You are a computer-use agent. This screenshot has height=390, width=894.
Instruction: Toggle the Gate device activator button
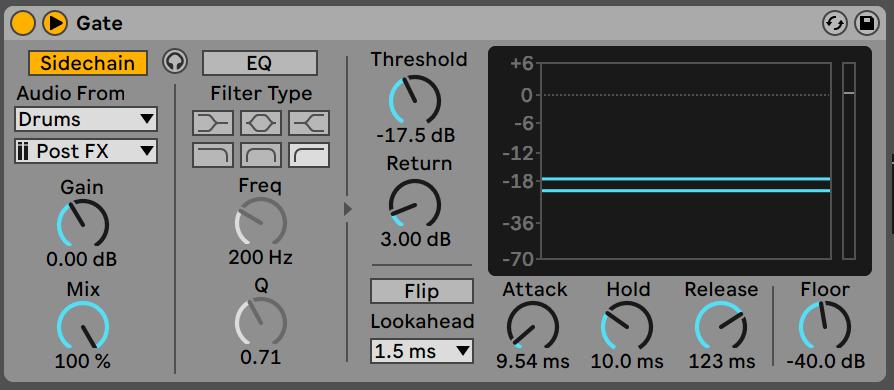(x=23, y=23)
